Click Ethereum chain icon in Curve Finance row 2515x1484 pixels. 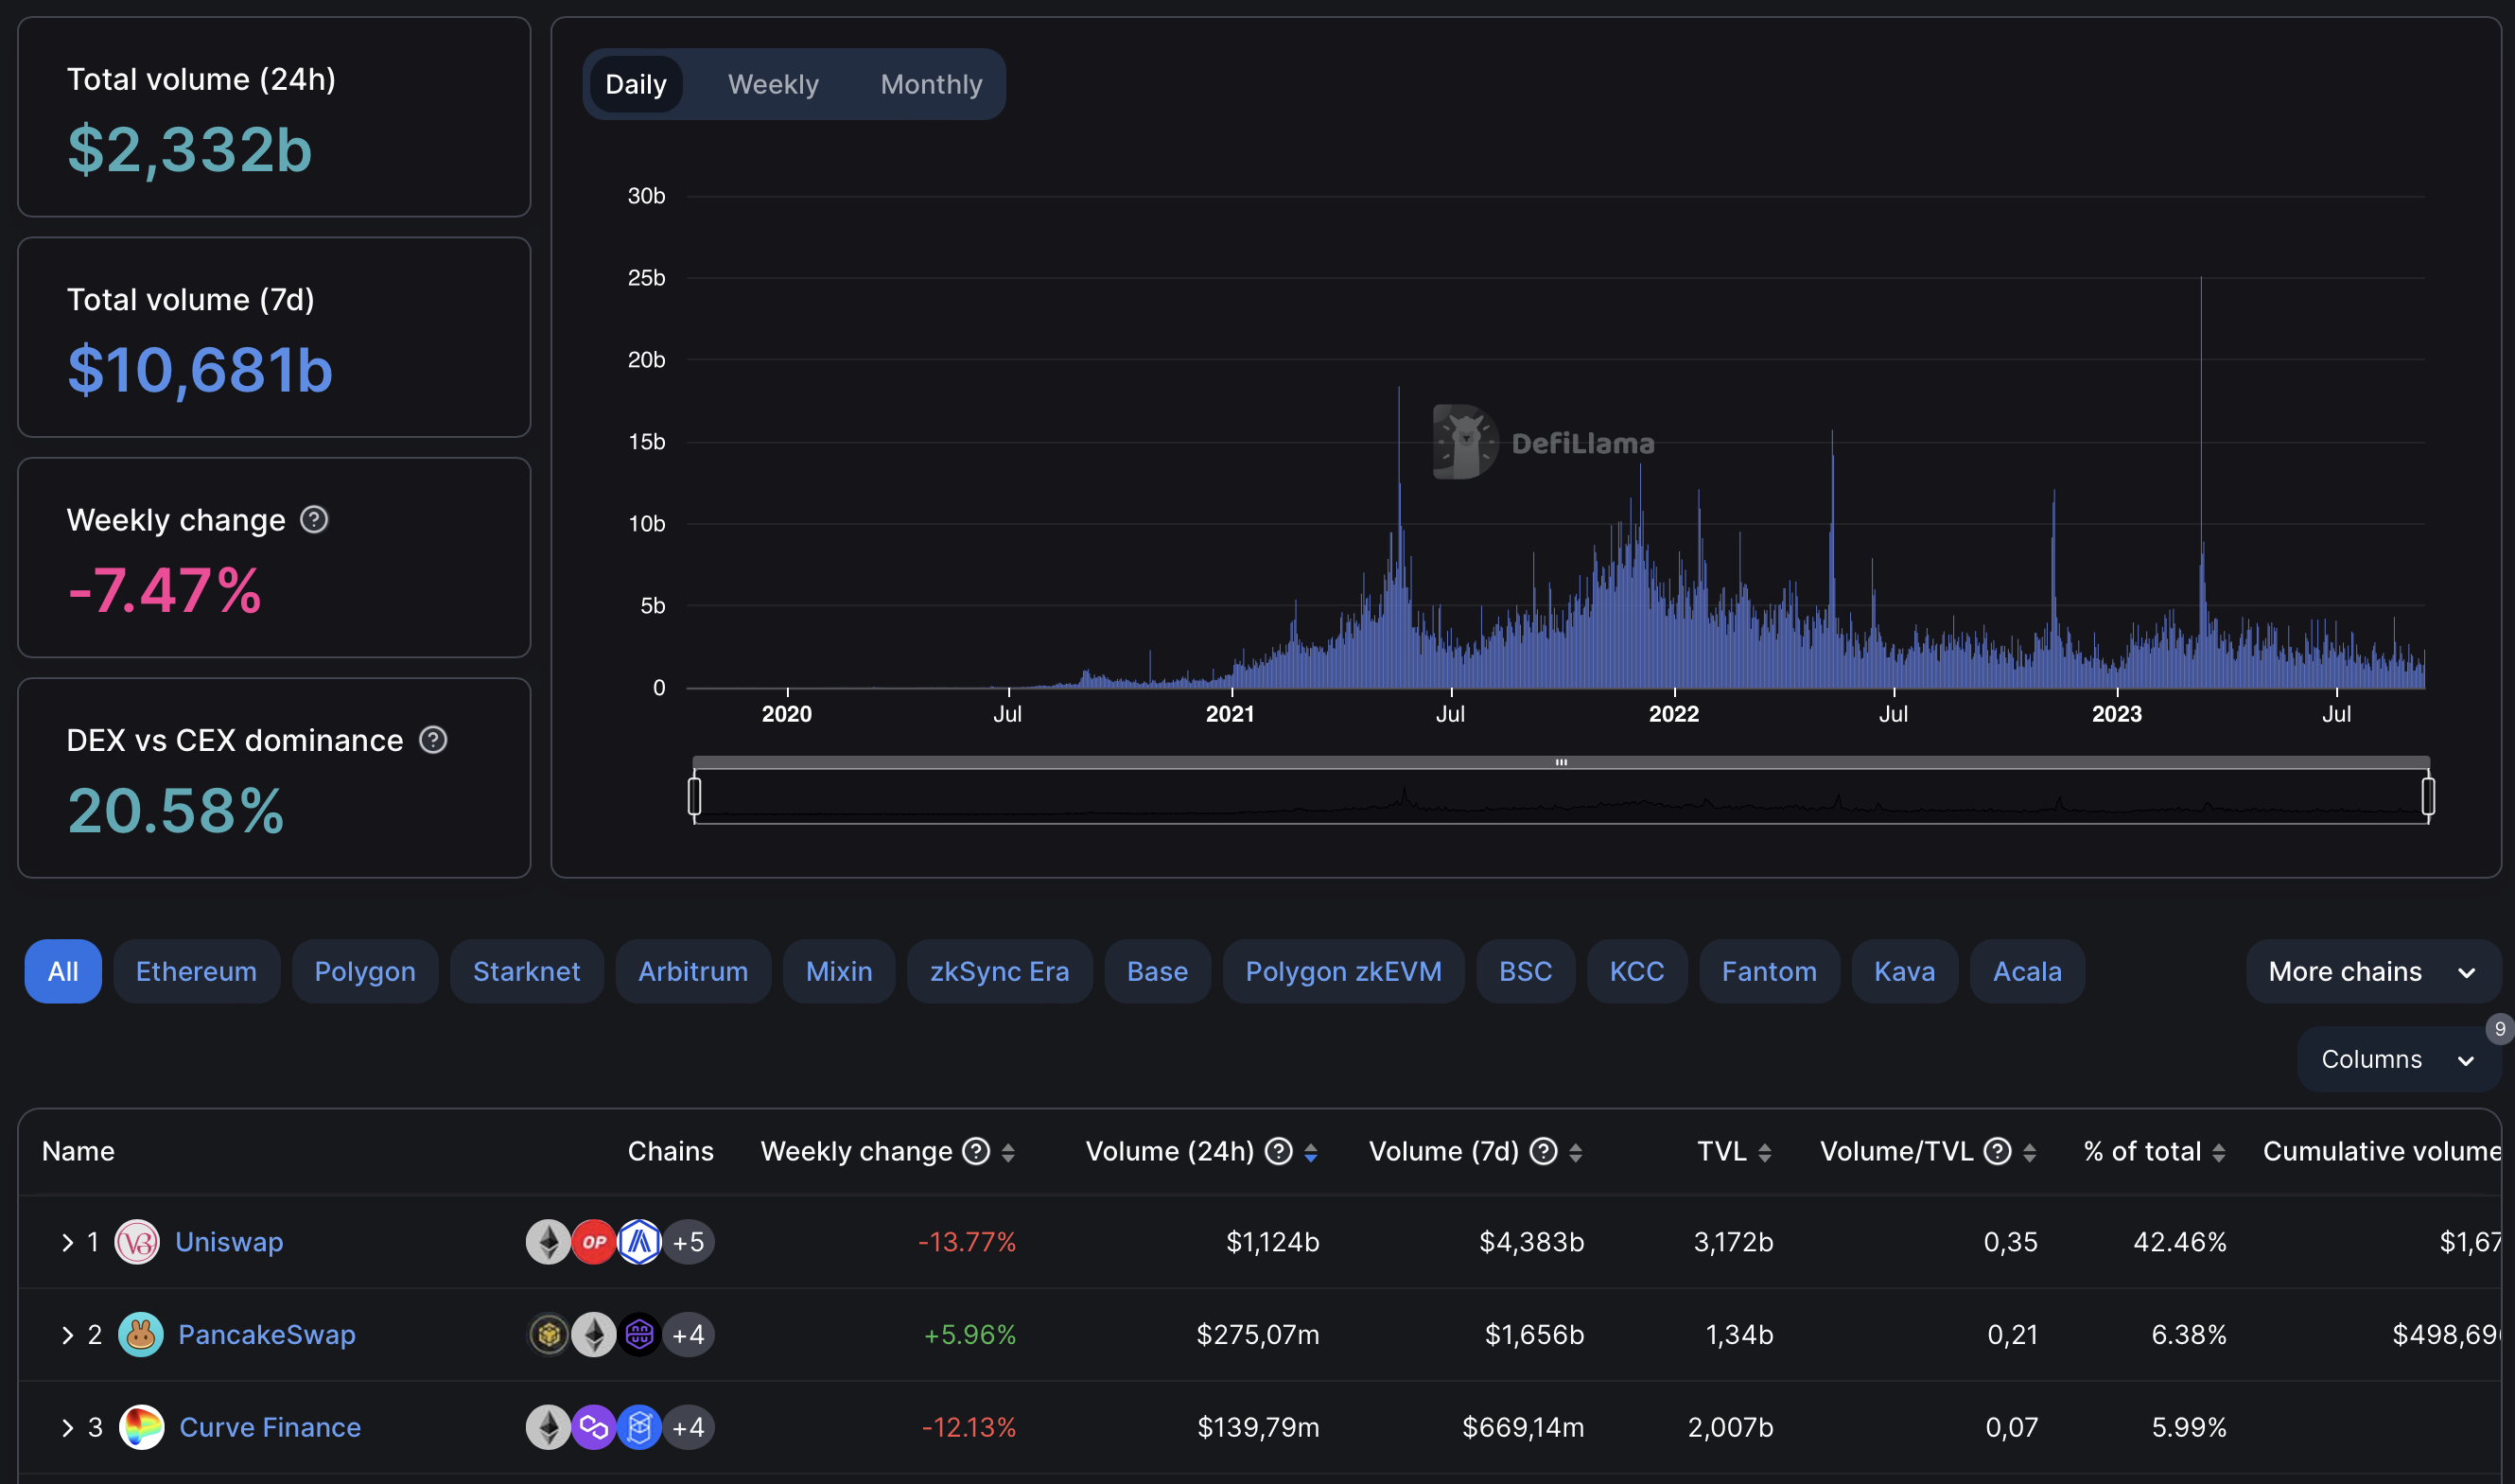548,1427
